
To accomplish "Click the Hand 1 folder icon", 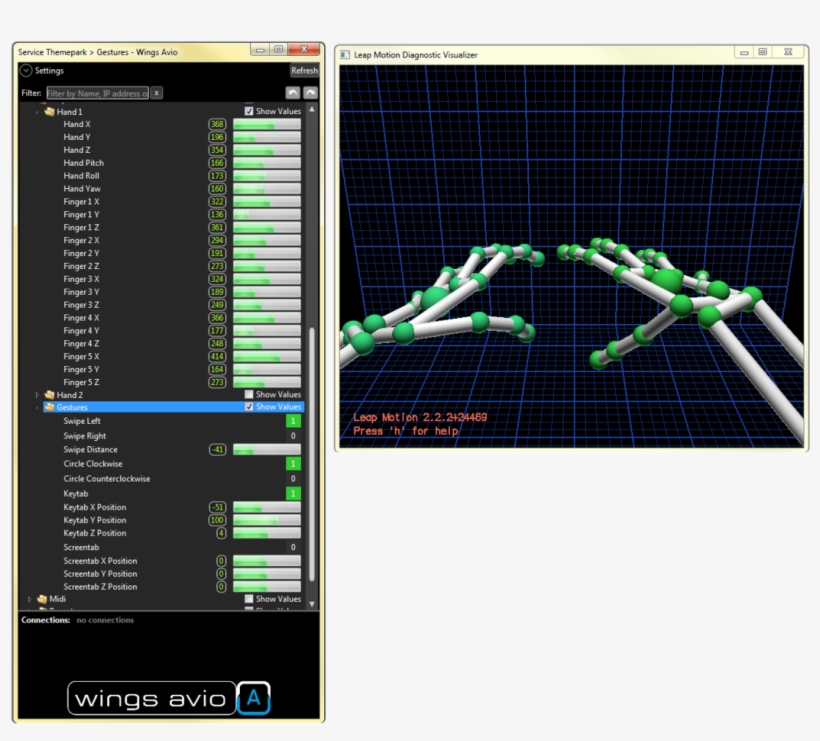I will pos(49,112).
